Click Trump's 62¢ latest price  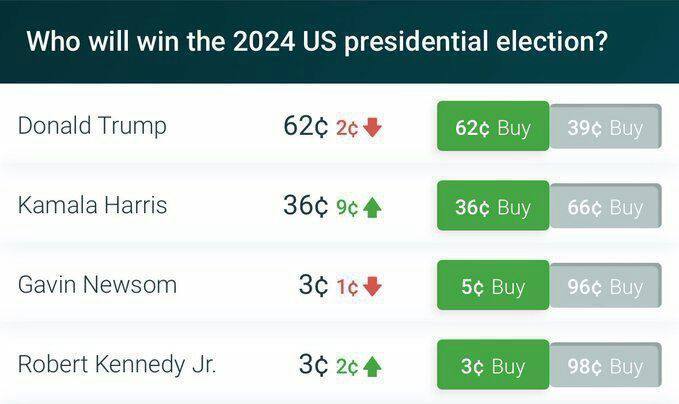point(306,126)
